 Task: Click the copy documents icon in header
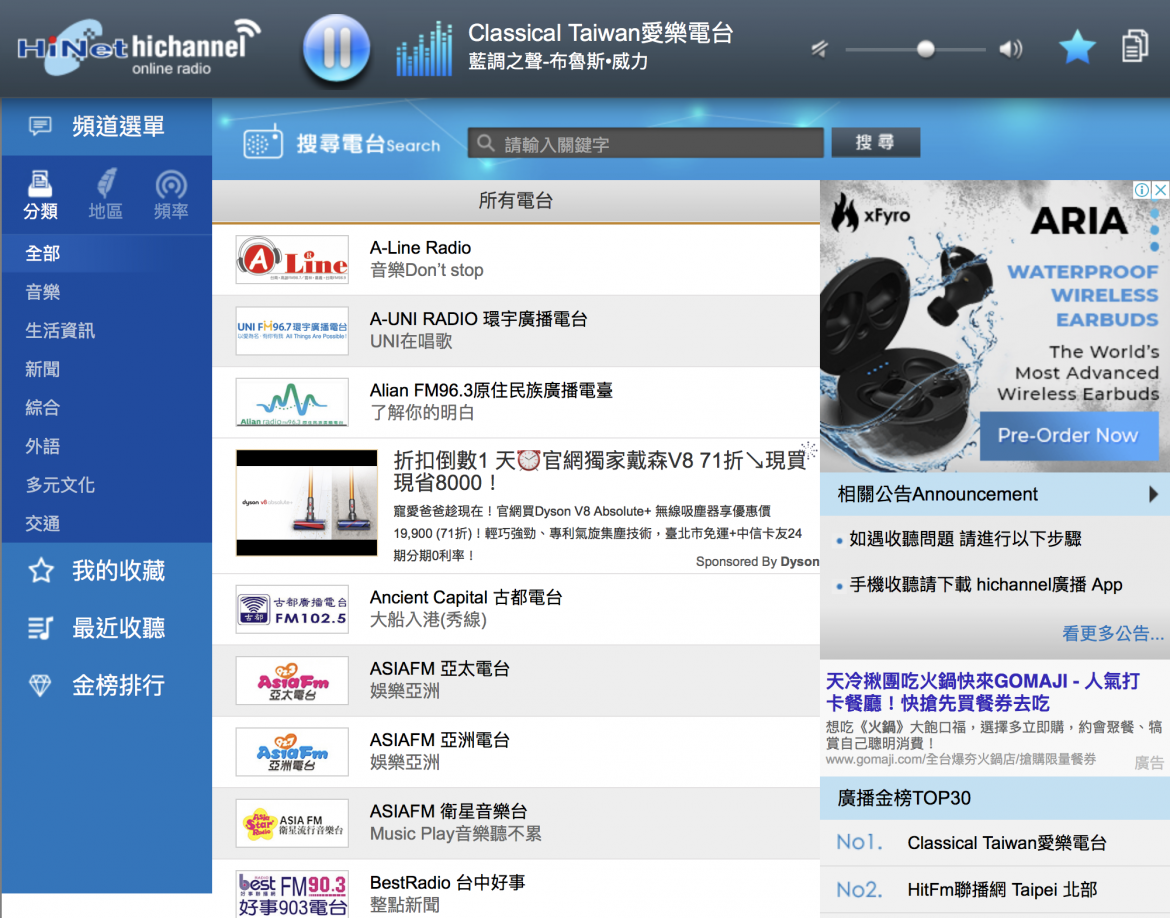[1135, 47]
